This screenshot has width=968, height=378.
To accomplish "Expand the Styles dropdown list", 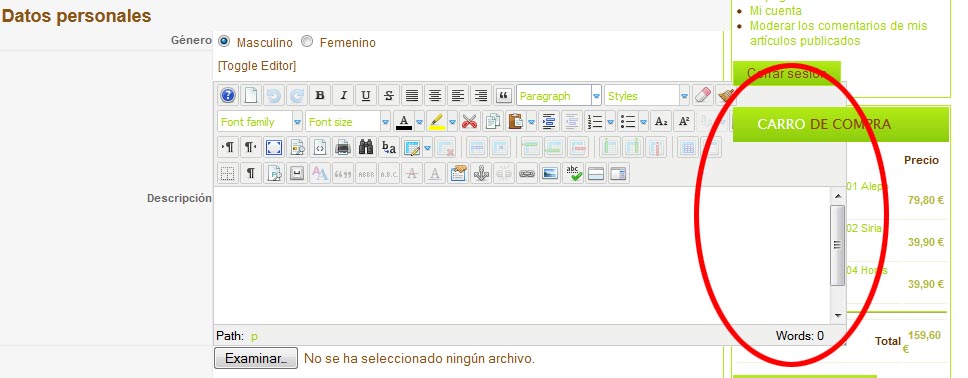I will pos(647,96).
